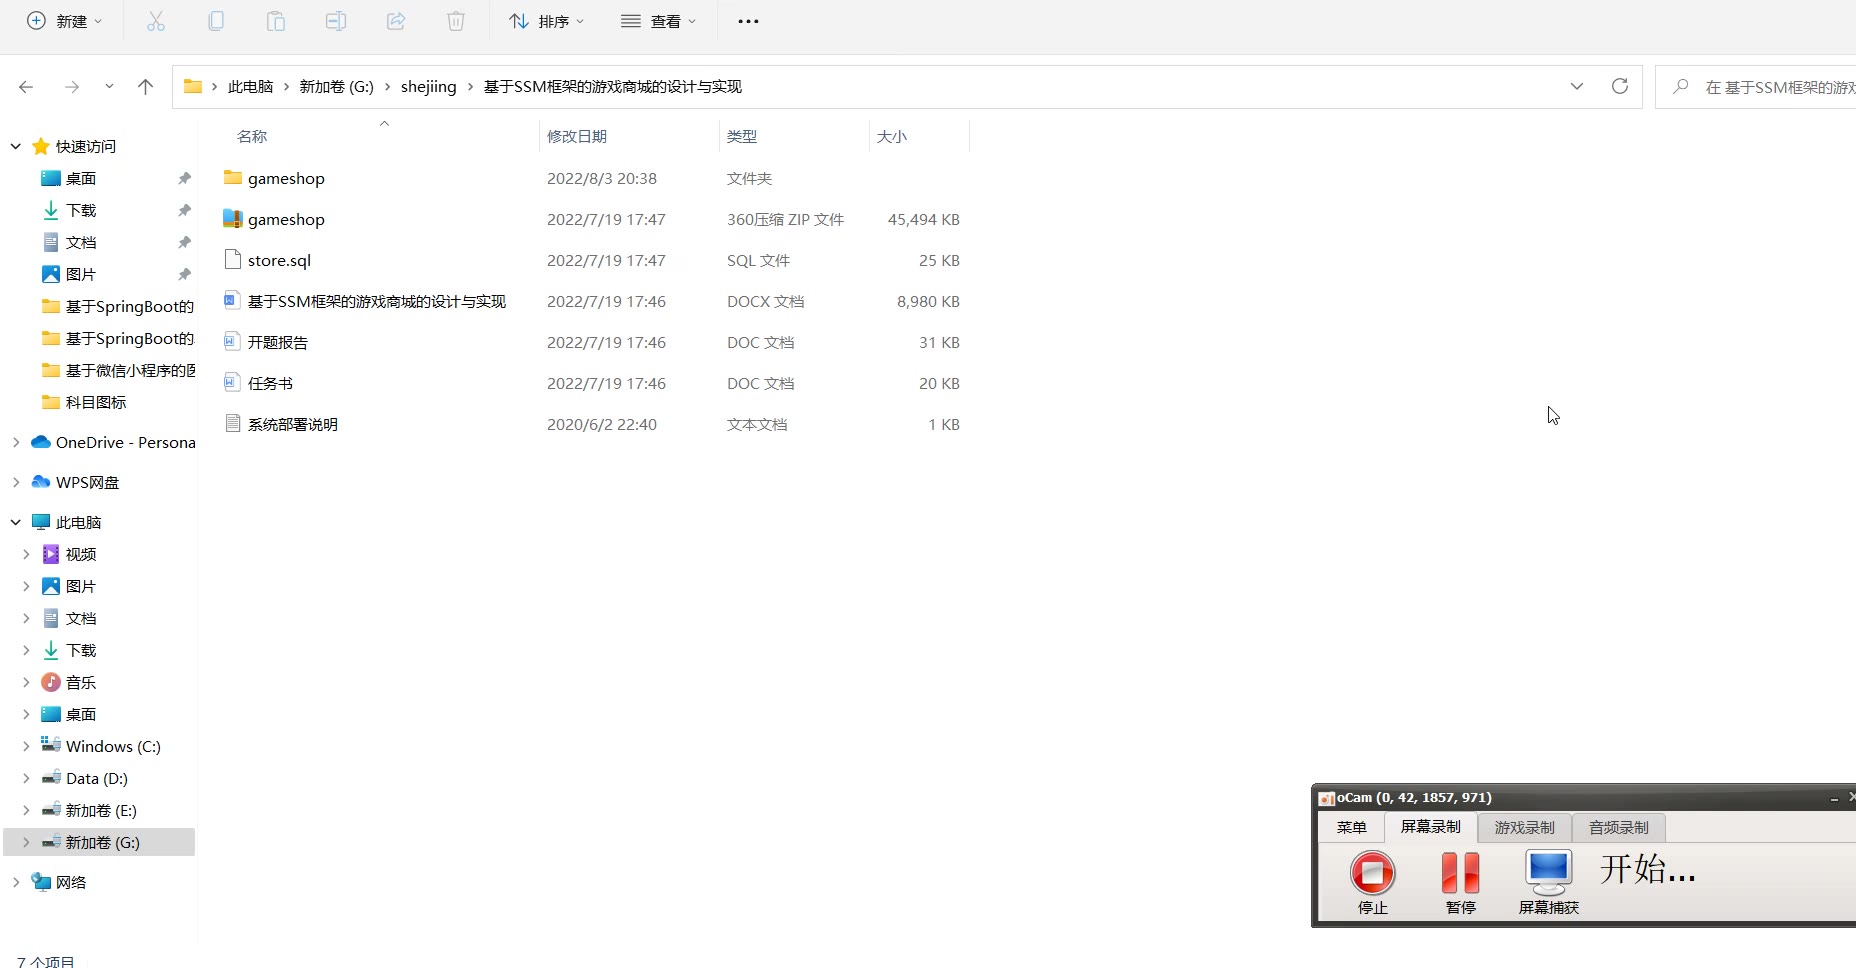The height and width of the screenshot is (968, 1856).
Task: Expand the 网络 tree node
Action: pyautogui.click(x=16, y=882)
